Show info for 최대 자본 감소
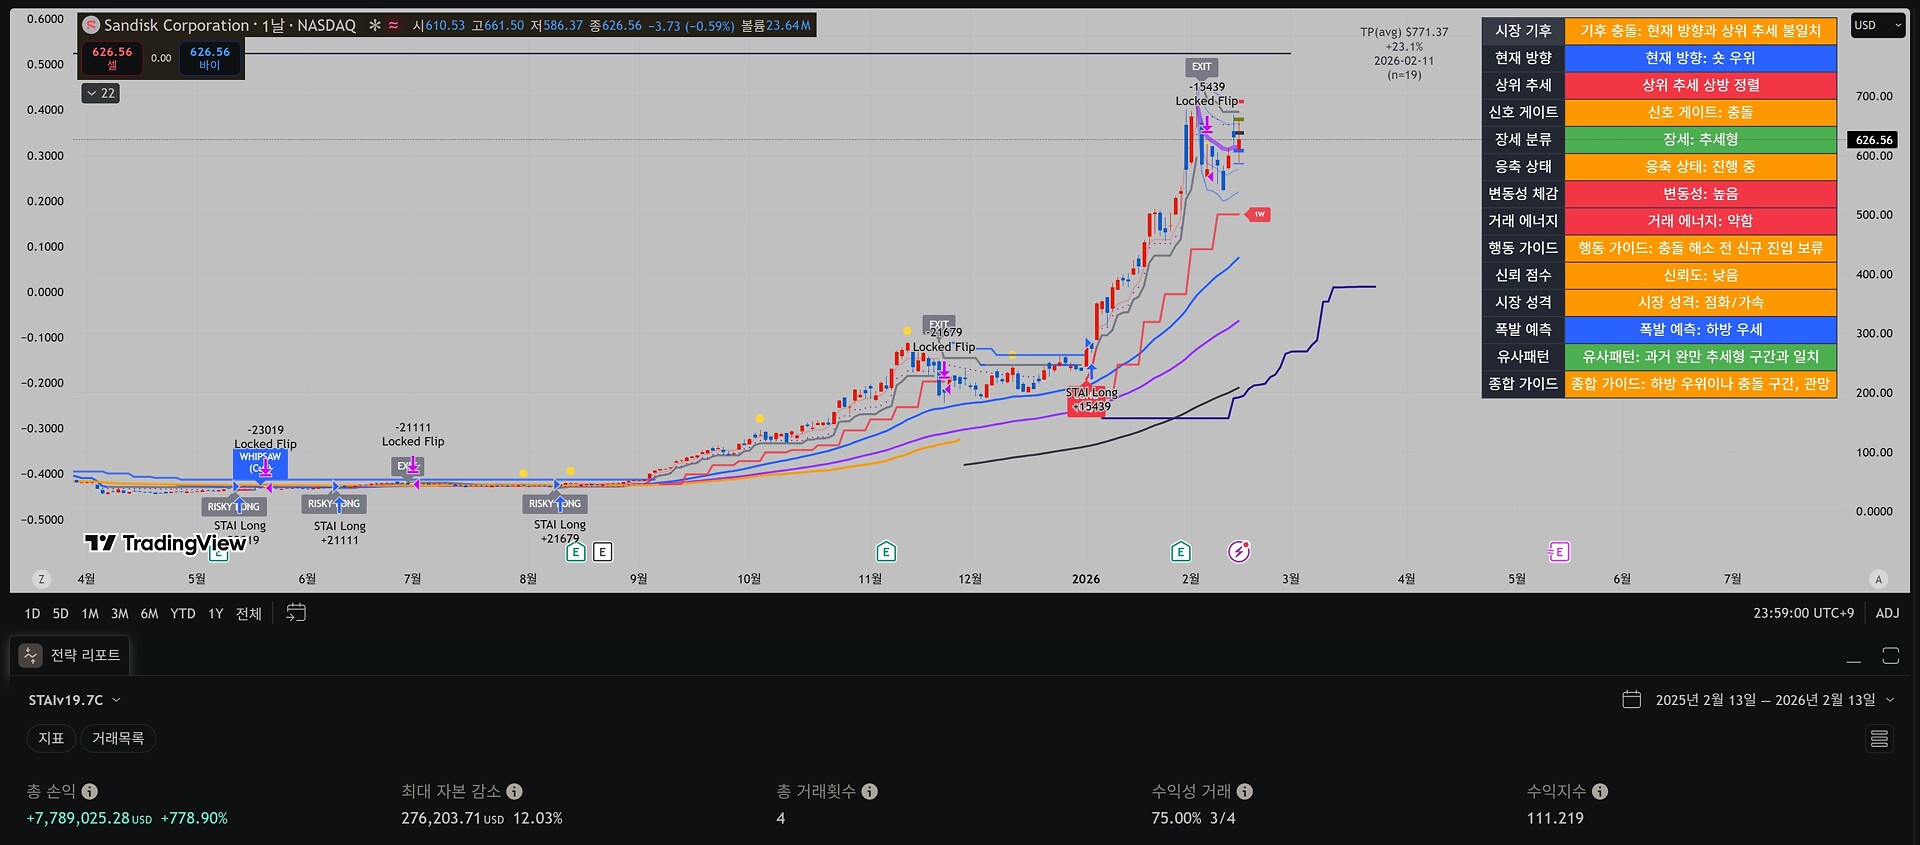This screenshot has height=845, width=1920. pos(514,791)
